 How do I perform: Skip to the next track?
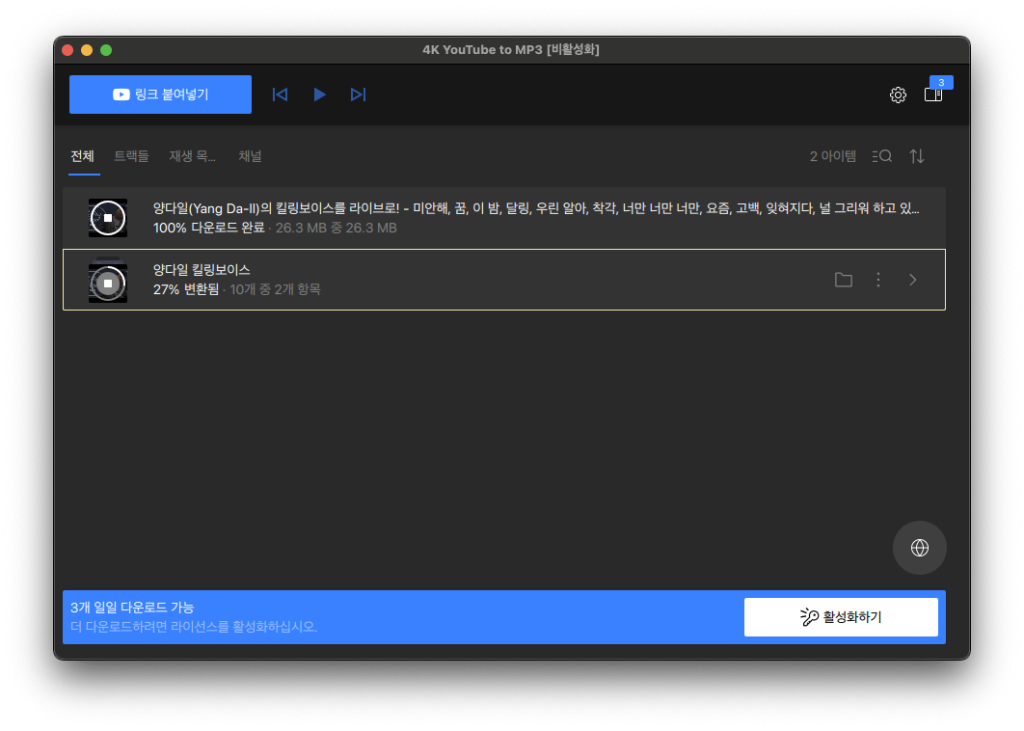click(x=358, y=95)
